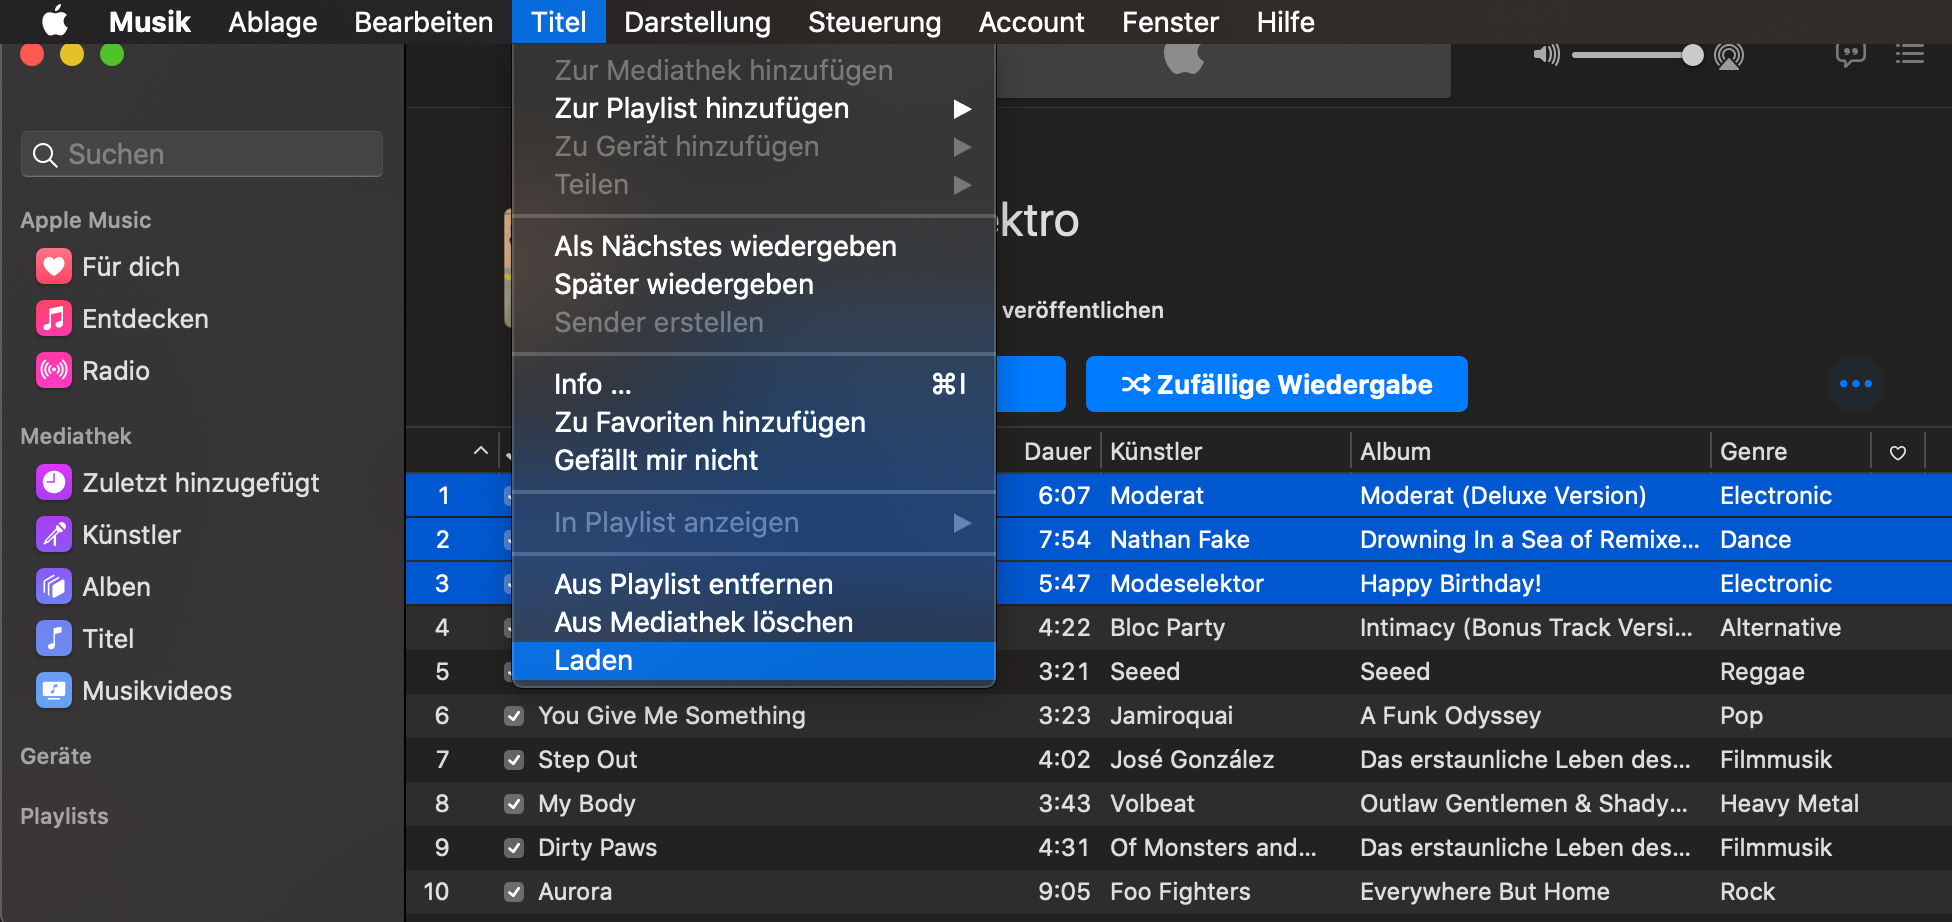Screen dimensions: 1952x922
Task: Toggle checkbox for Step Out
Action: click(x=514, y=760)
